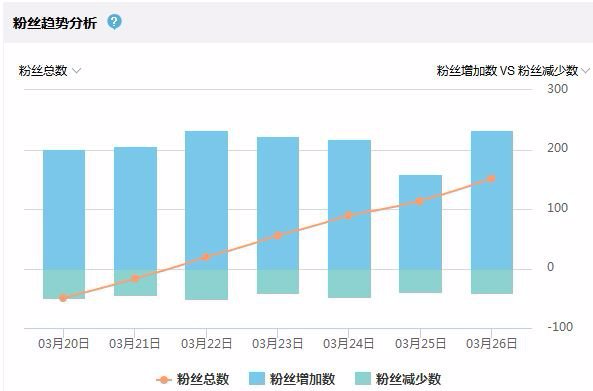Screen dimensions: 593x391
Task: Click the teal decrease bar for 03月25日
Action: [x=421, y=281]
